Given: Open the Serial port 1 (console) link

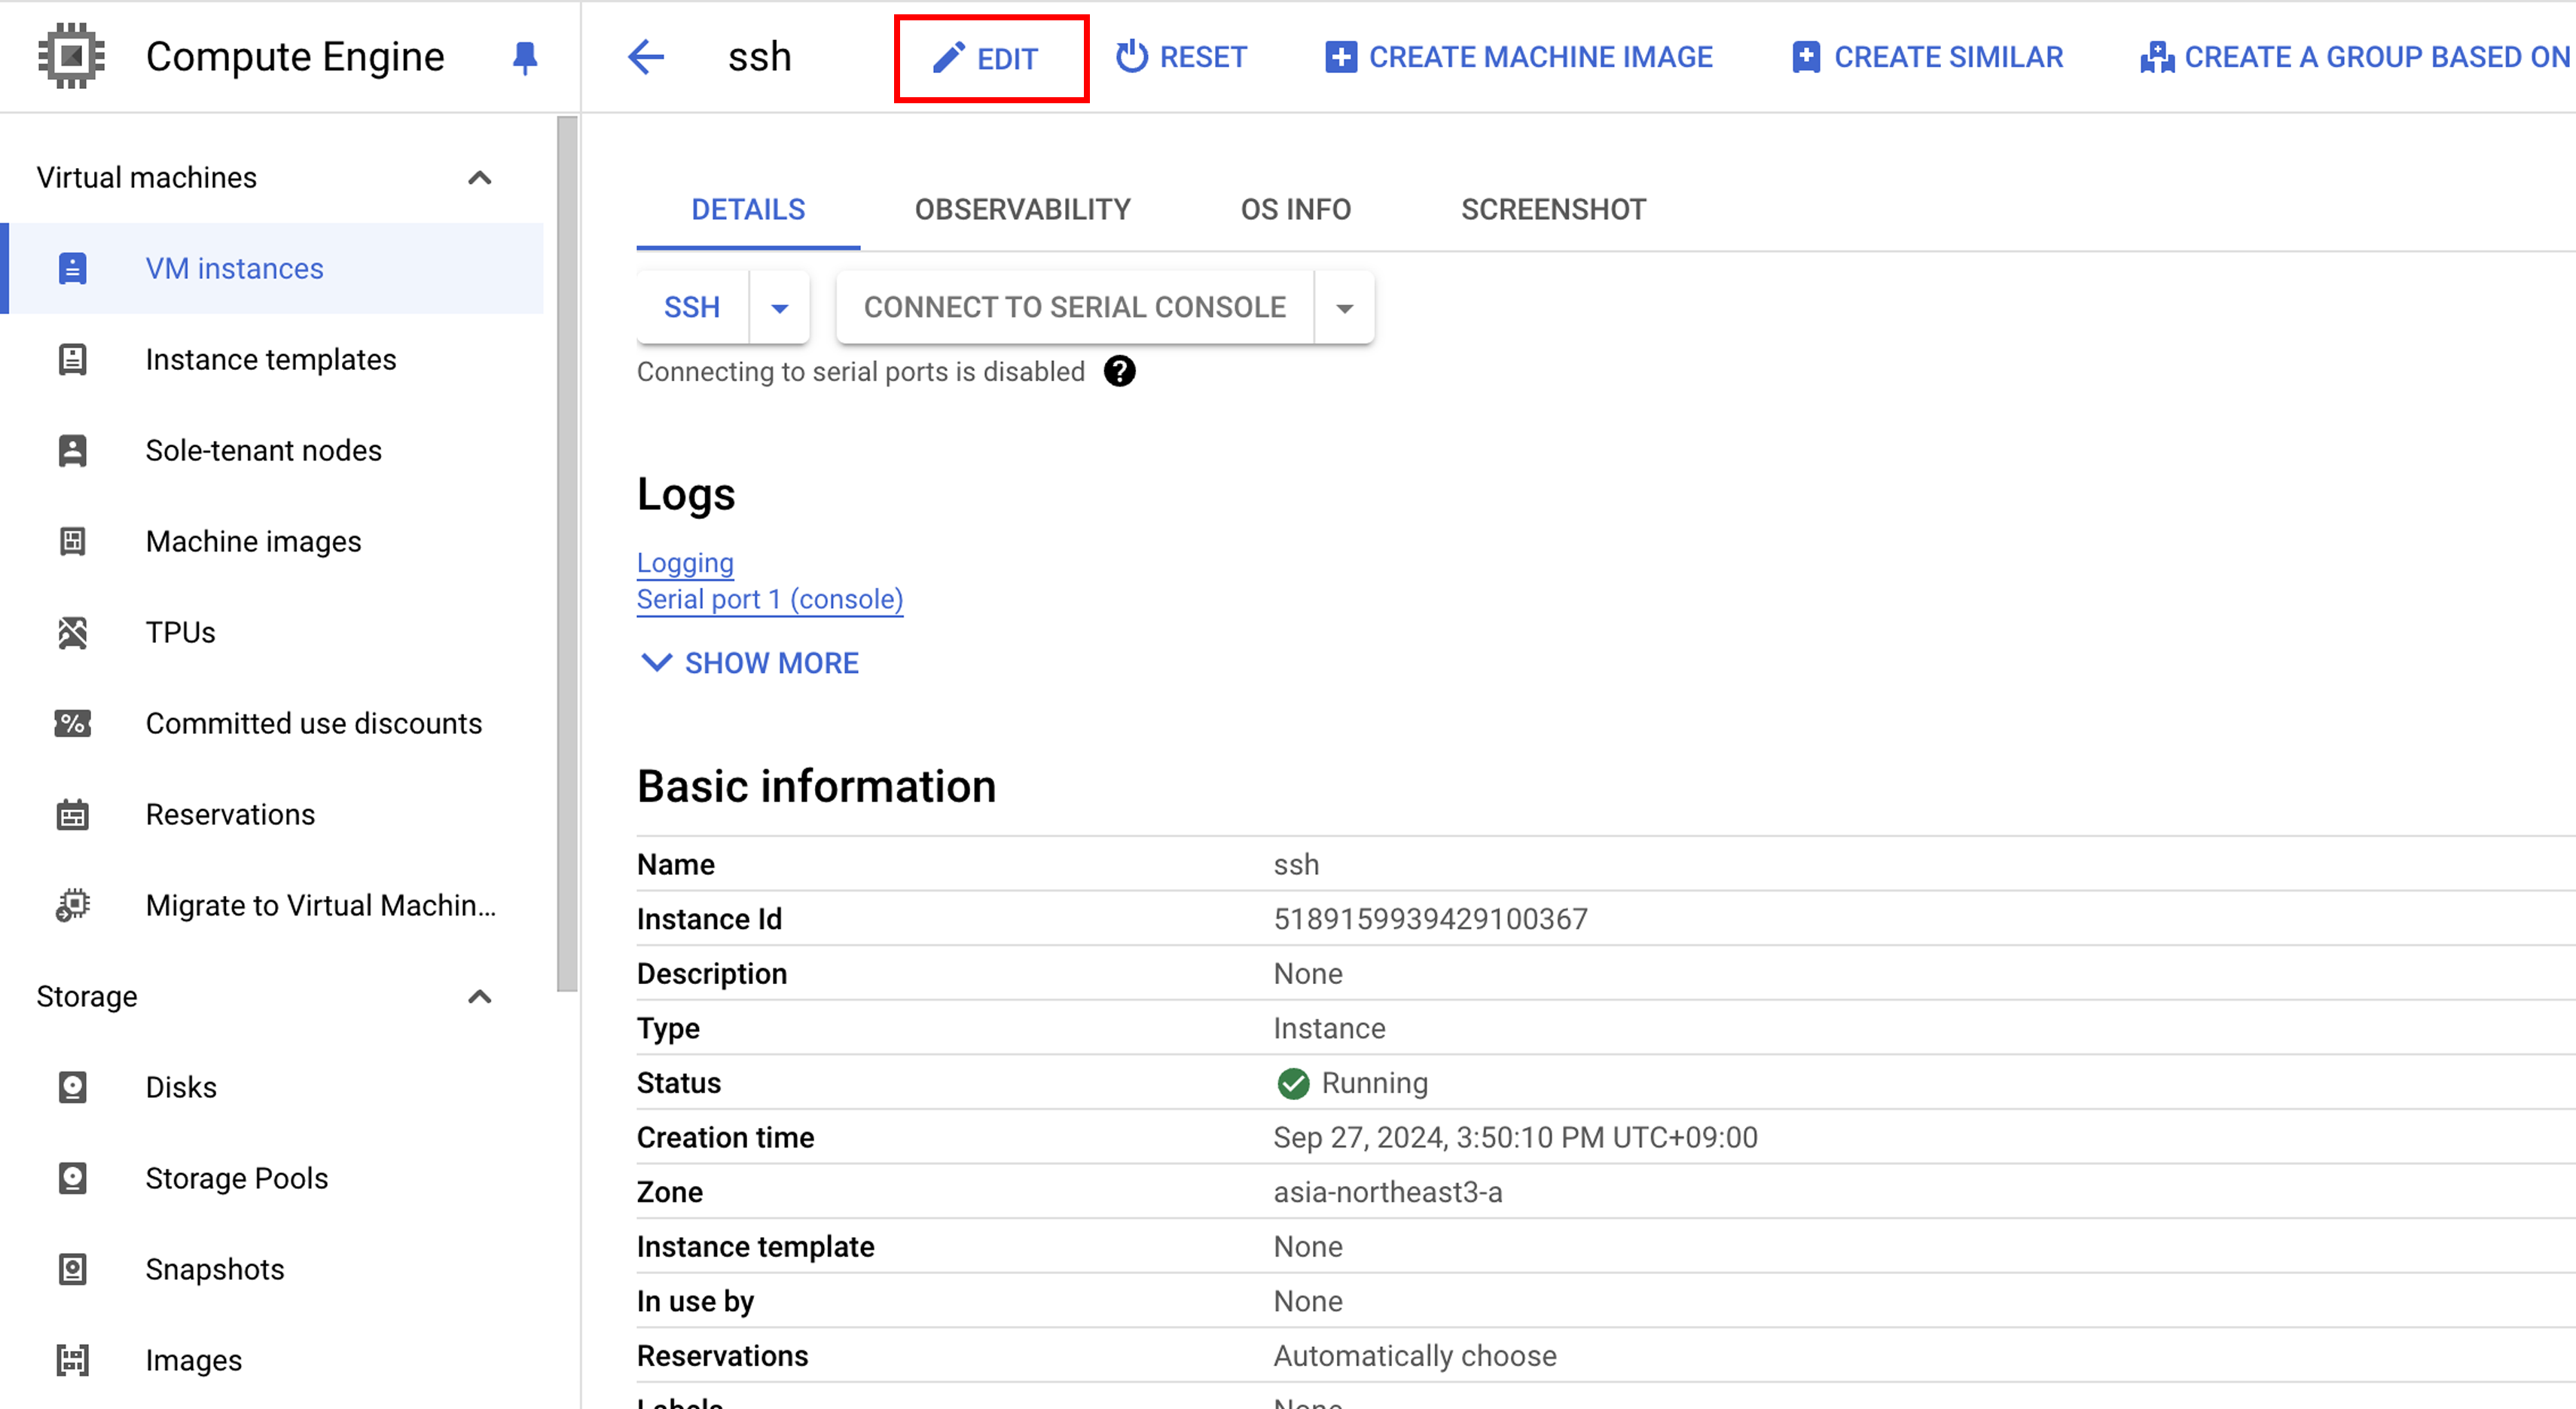Looking at the screenshot, I should pos(769,599).
